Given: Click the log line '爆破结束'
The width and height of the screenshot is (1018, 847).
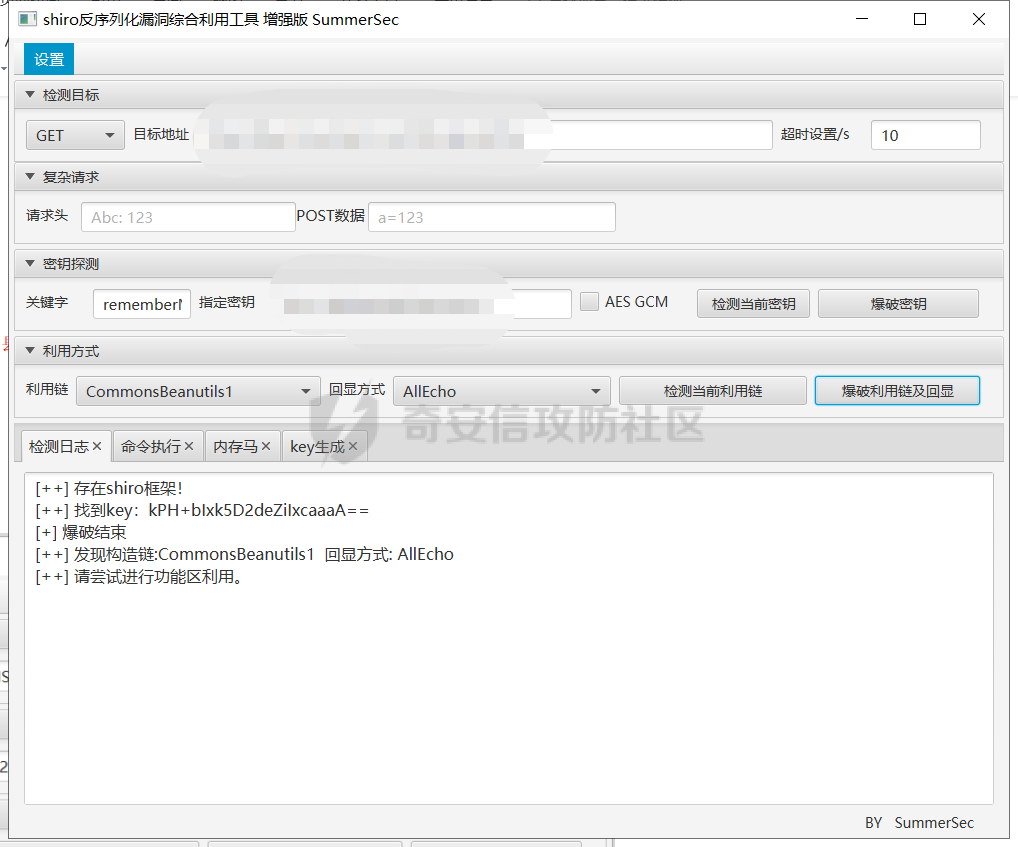Looking at the screenshot, I should point(81,532).
